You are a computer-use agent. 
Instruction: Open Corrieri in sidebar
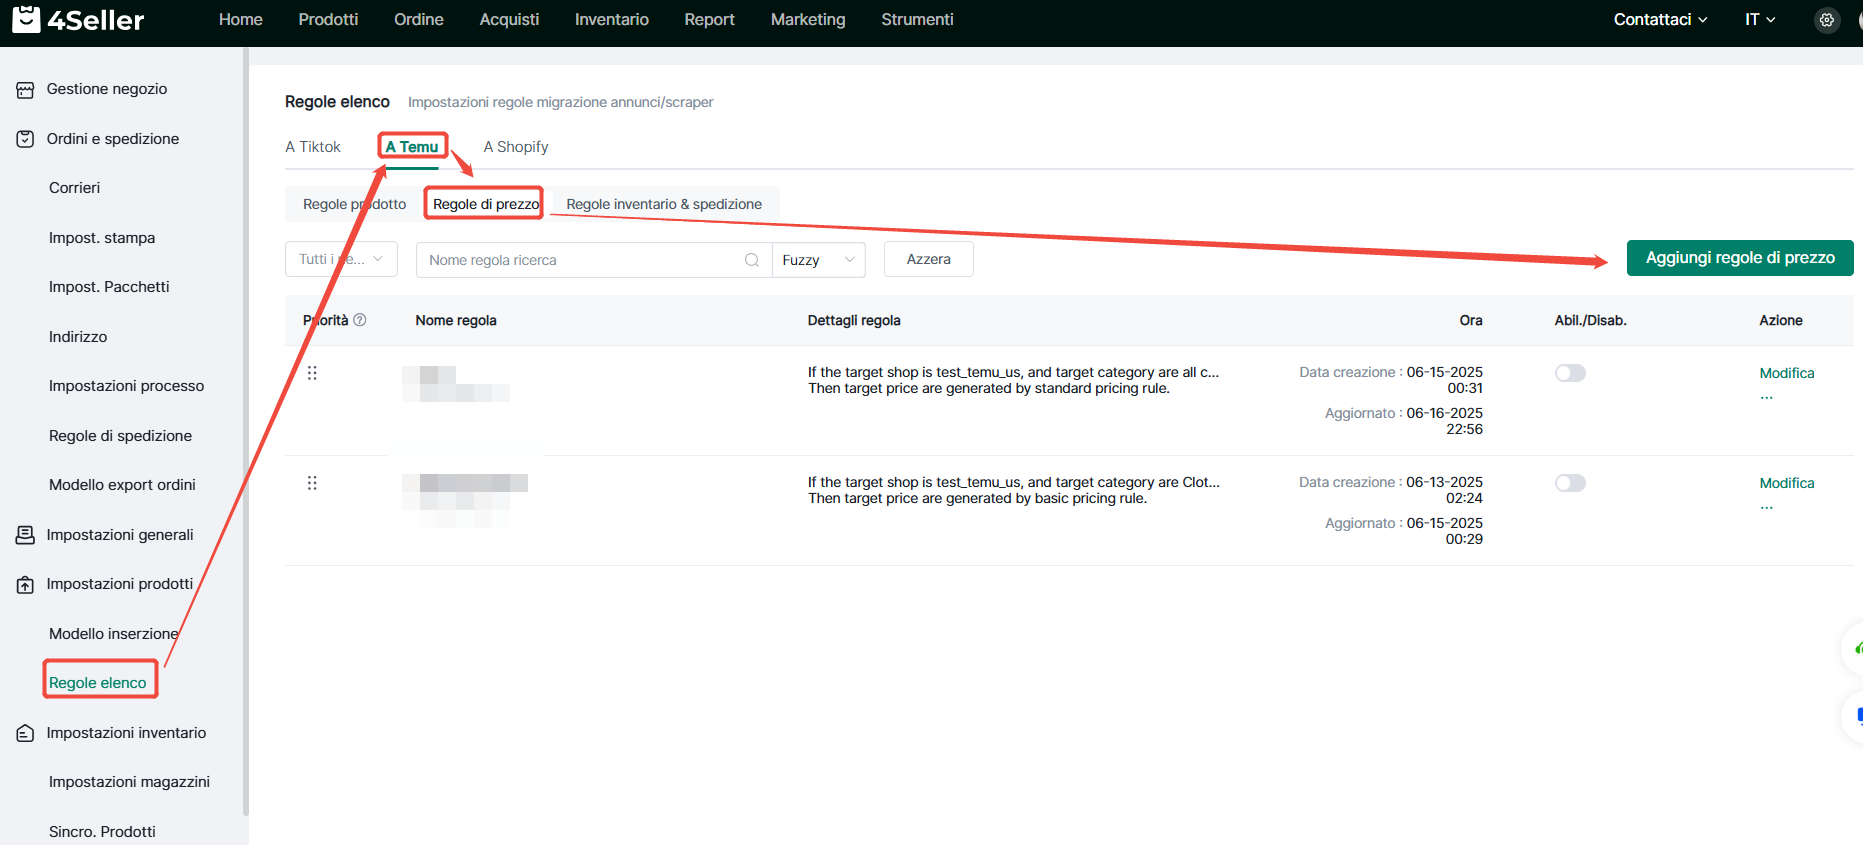[x=75, y=188]
